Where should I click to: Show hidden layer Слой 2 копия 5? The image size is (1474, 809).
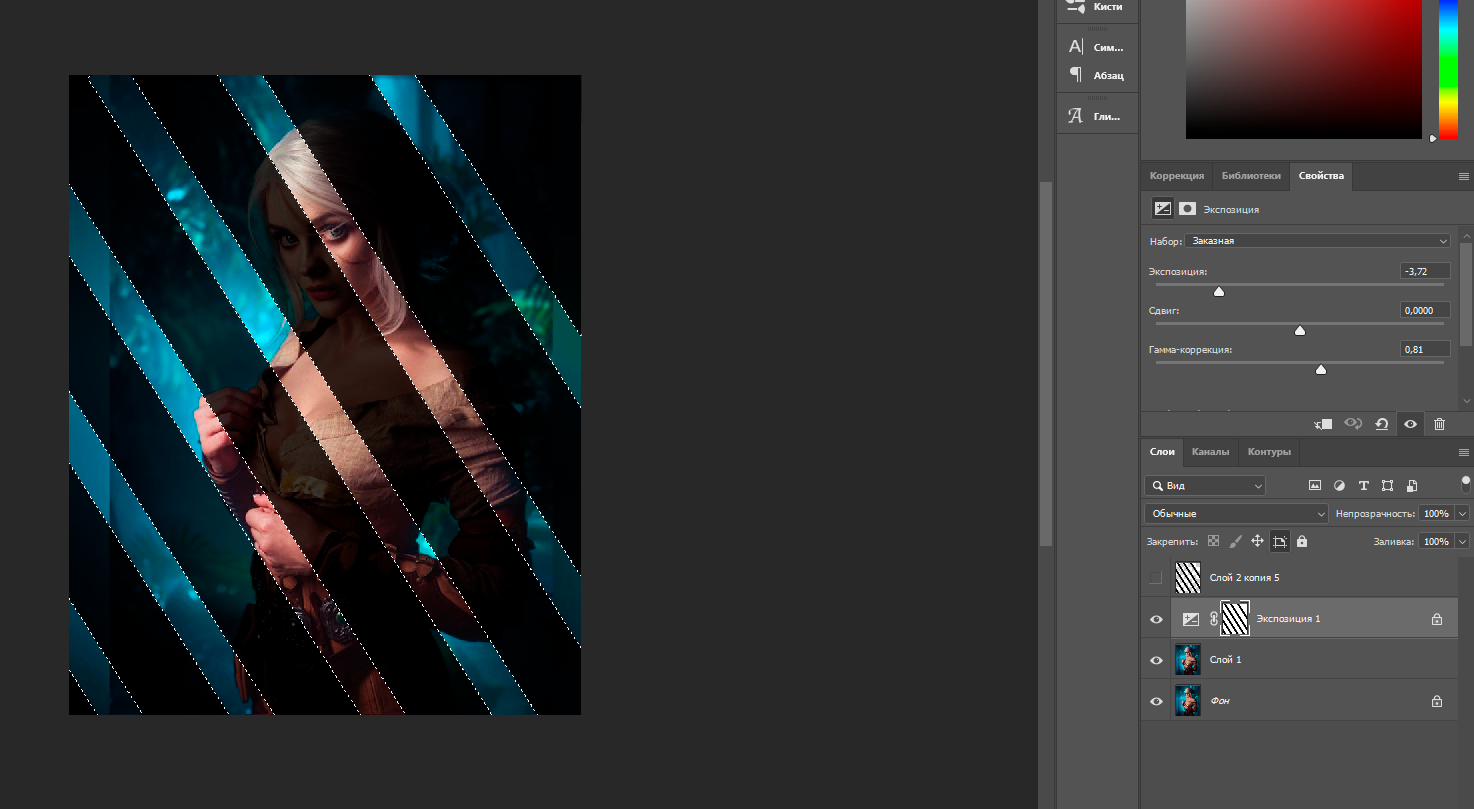coord(1156,578)
